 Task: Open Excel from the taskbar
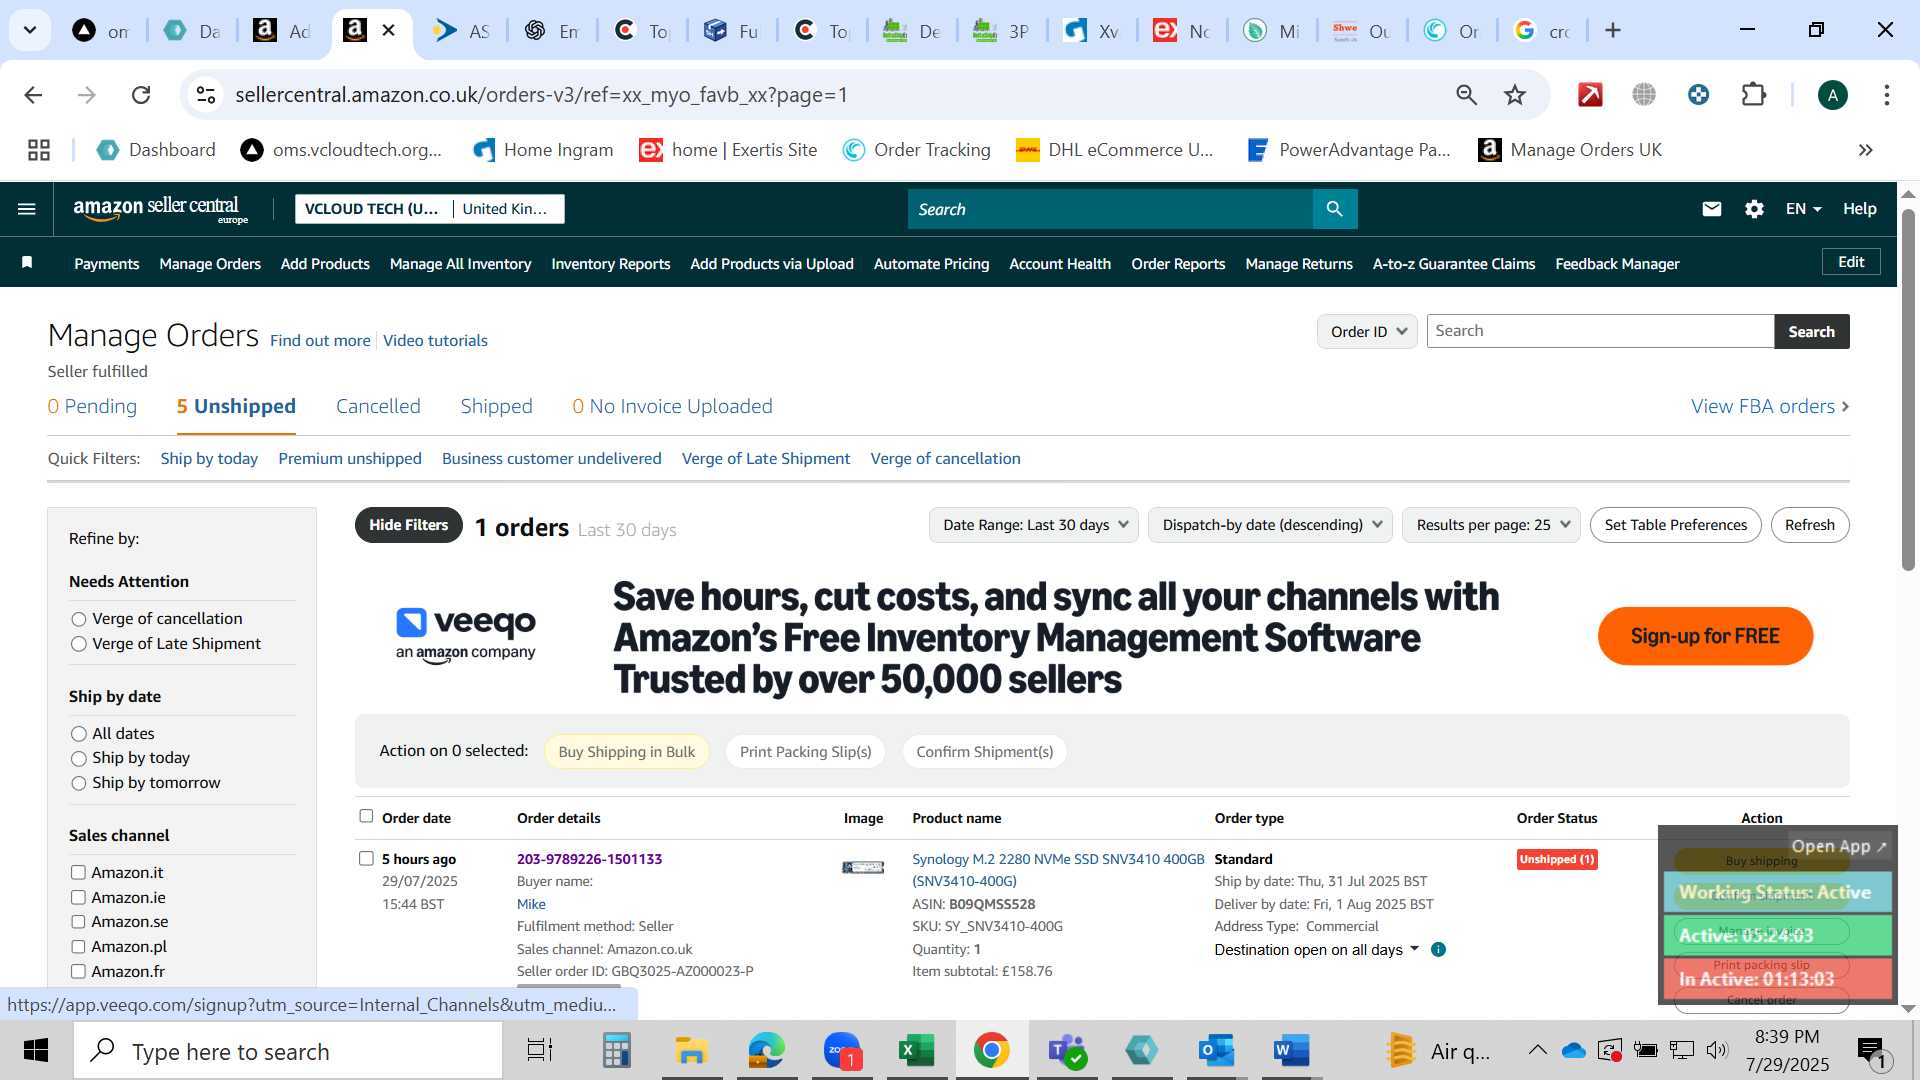click(x=916, y=1051)
